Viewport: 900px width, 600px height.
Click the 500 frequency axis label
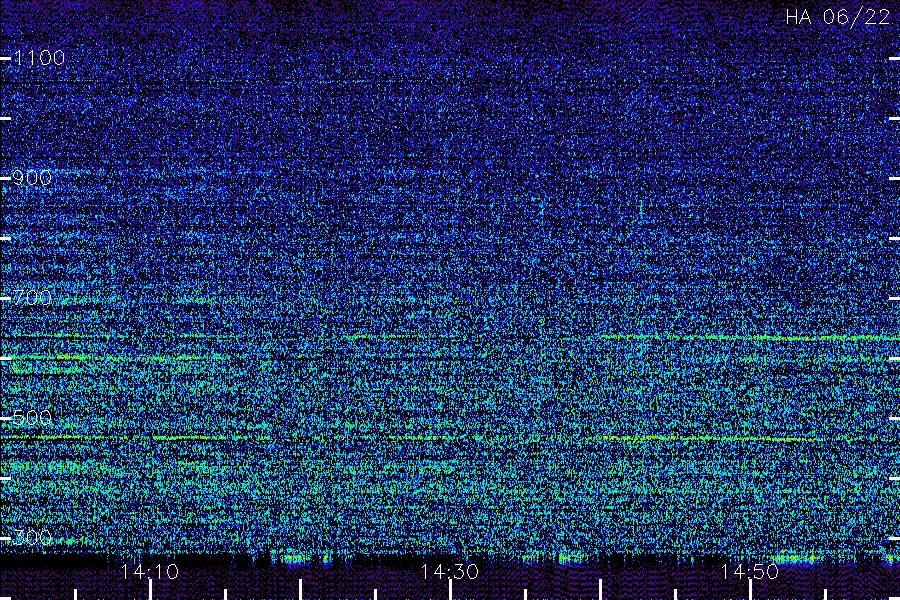tap(32, 418)
